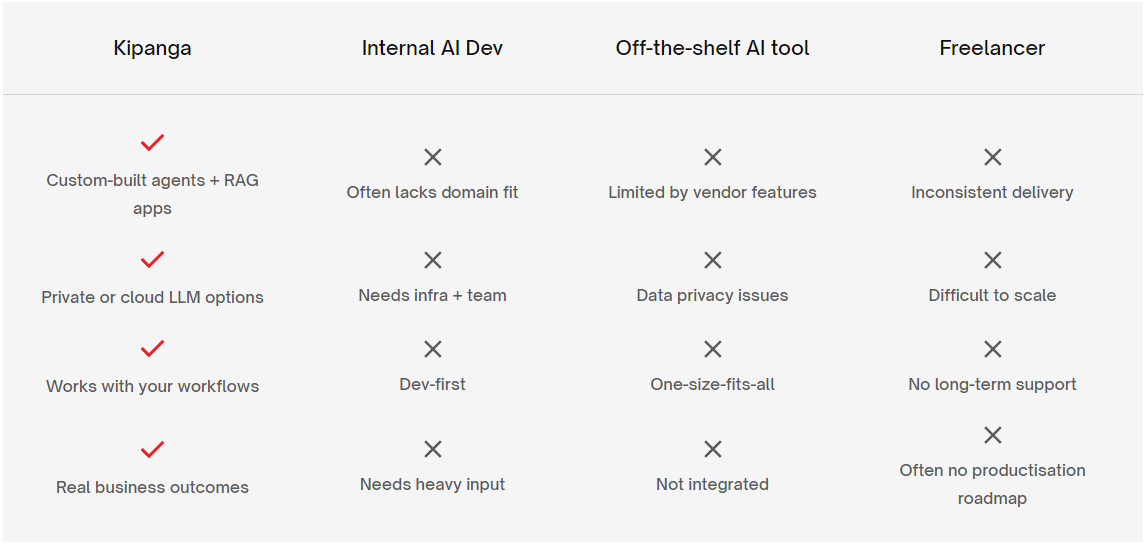
Task: Click the Difficult to scale text
Action: point(992,296)
